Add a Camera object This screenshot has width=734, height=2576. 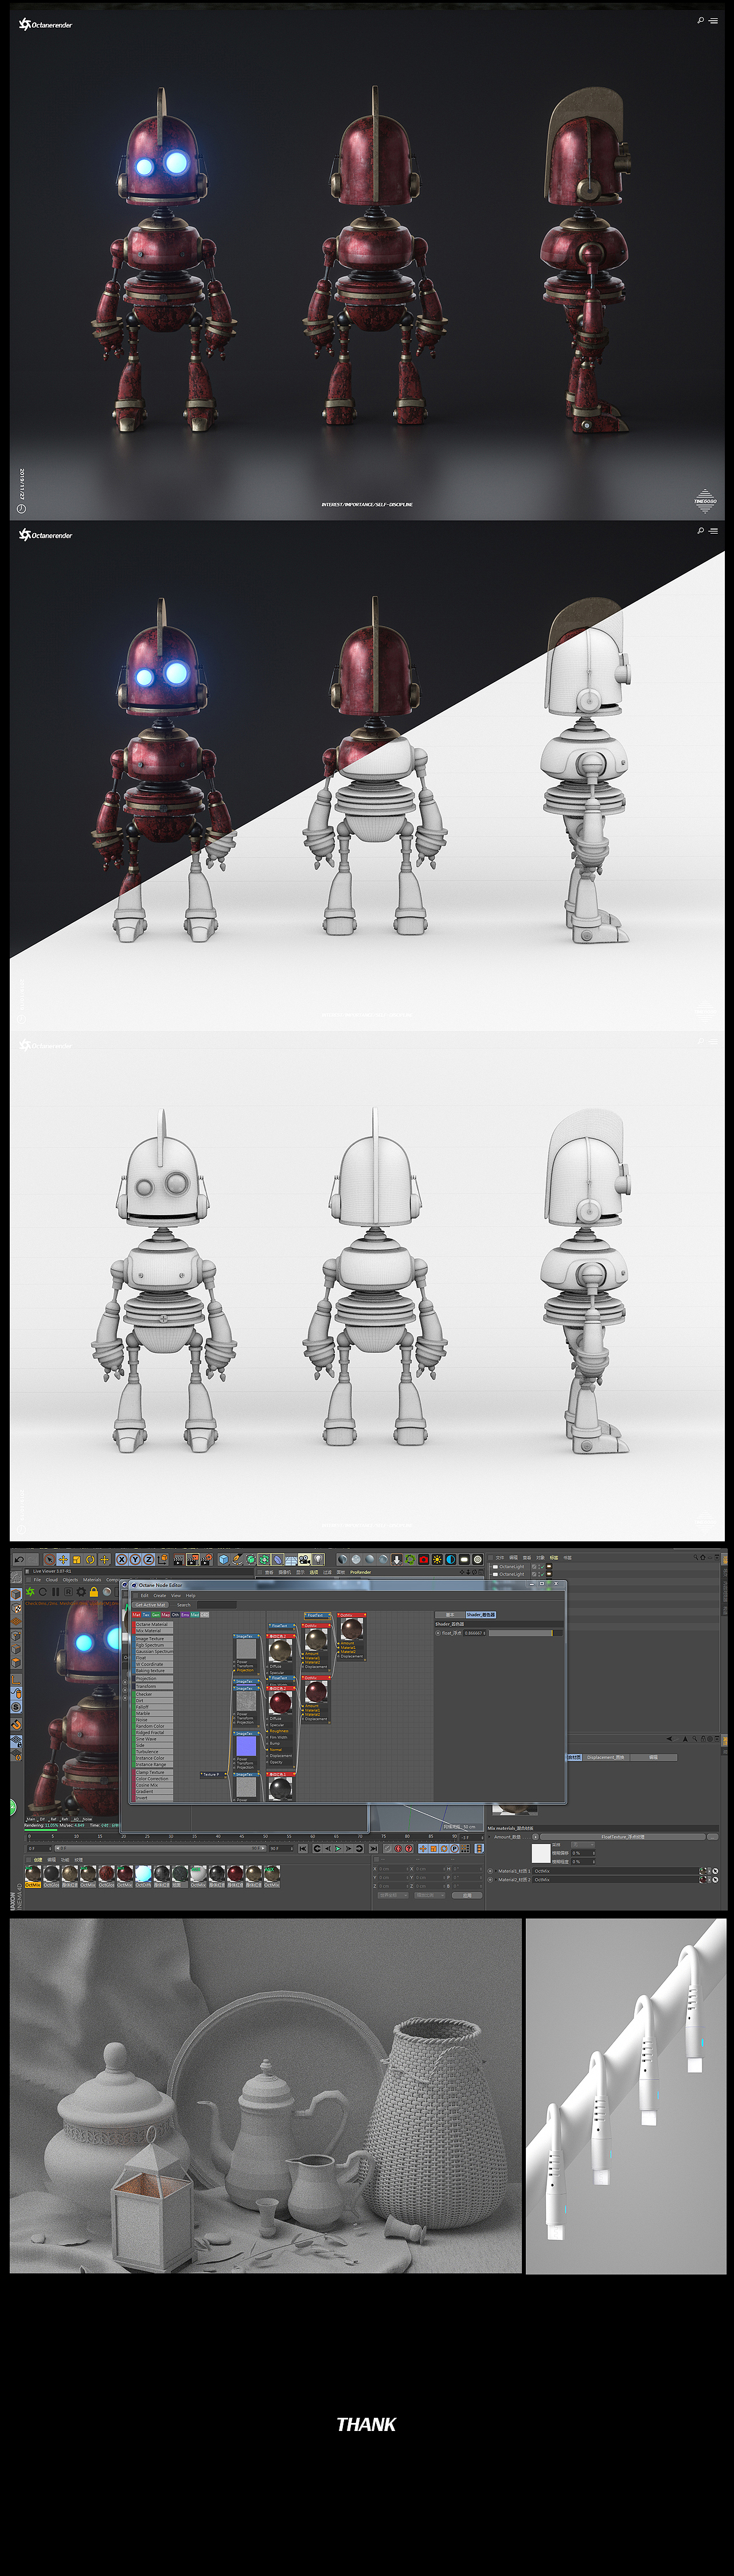[304, 1559]
